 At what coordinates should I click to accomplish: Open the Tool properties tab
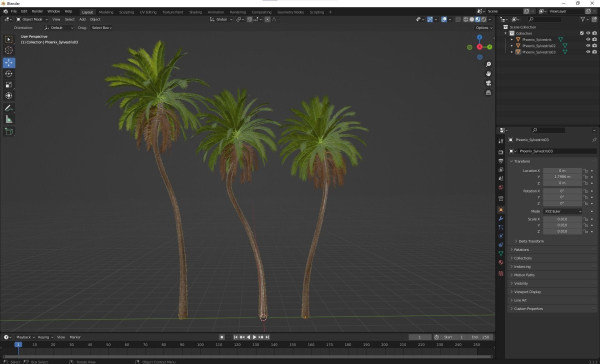coord(501,141)
